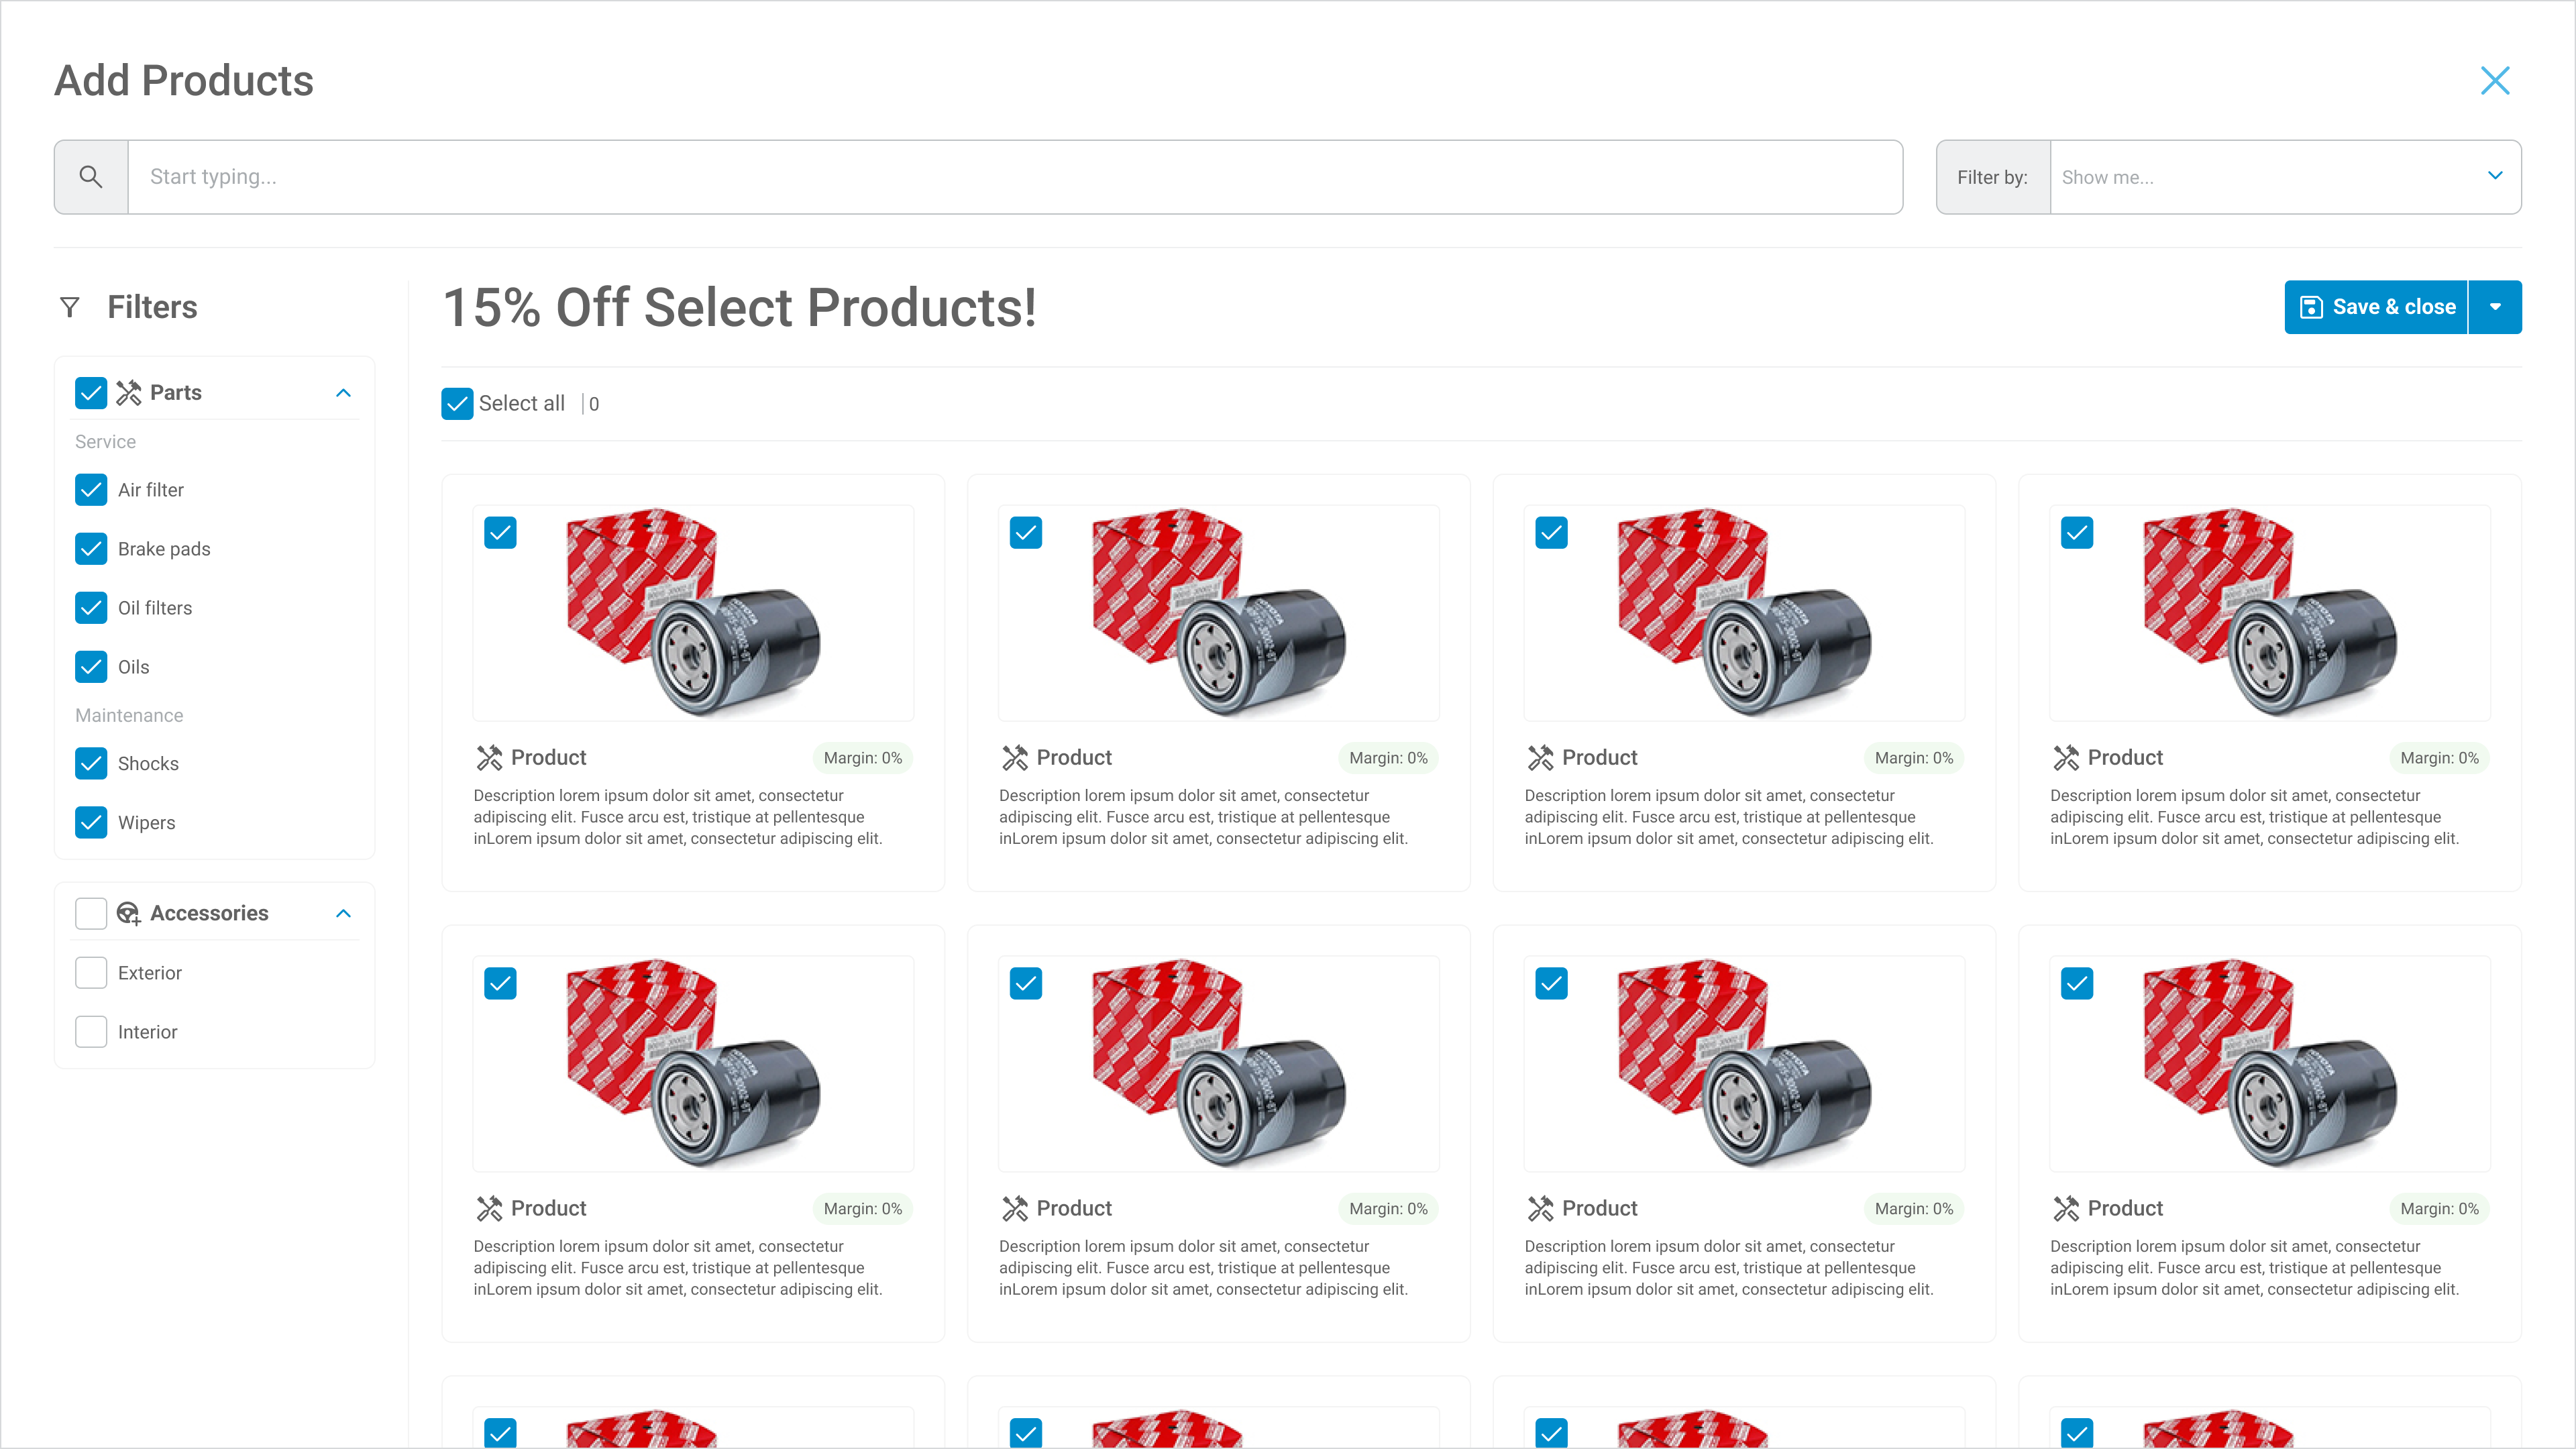Viewport: 2576px width, 1449px height.
Task: Click the Save & close button
Action: (x=2378, y=307)
